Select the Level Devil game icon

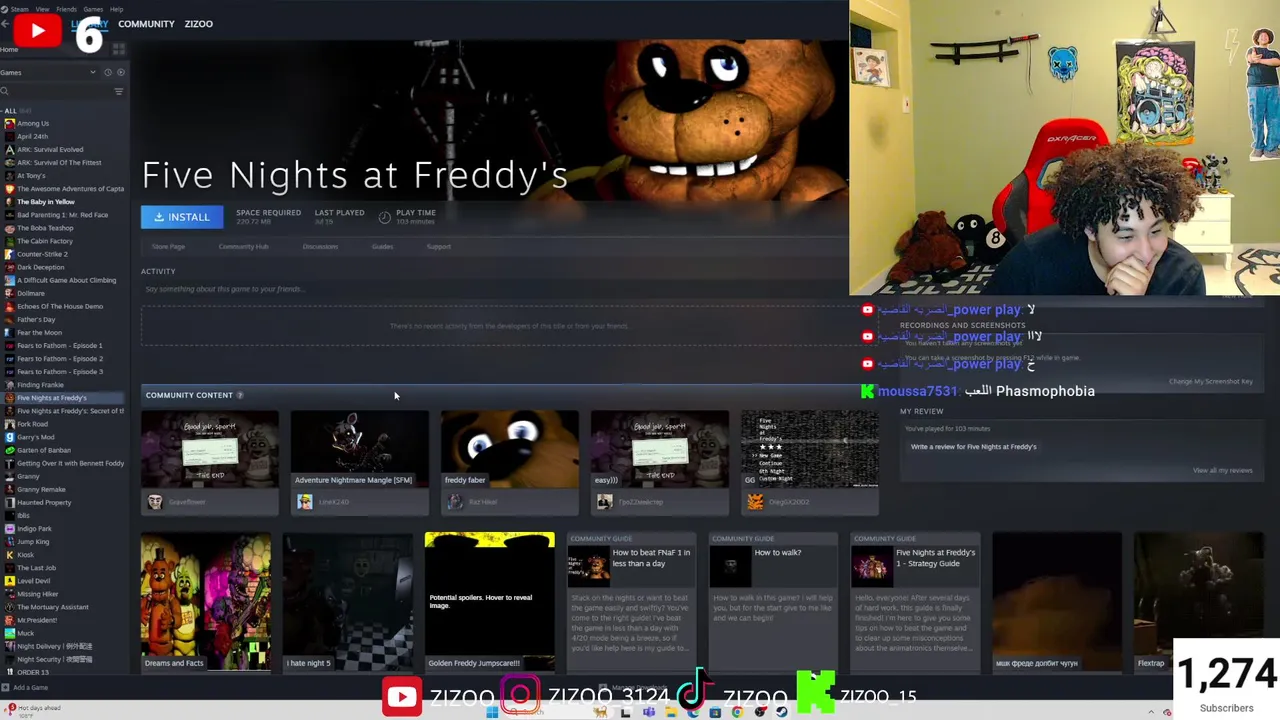point(10,580)
